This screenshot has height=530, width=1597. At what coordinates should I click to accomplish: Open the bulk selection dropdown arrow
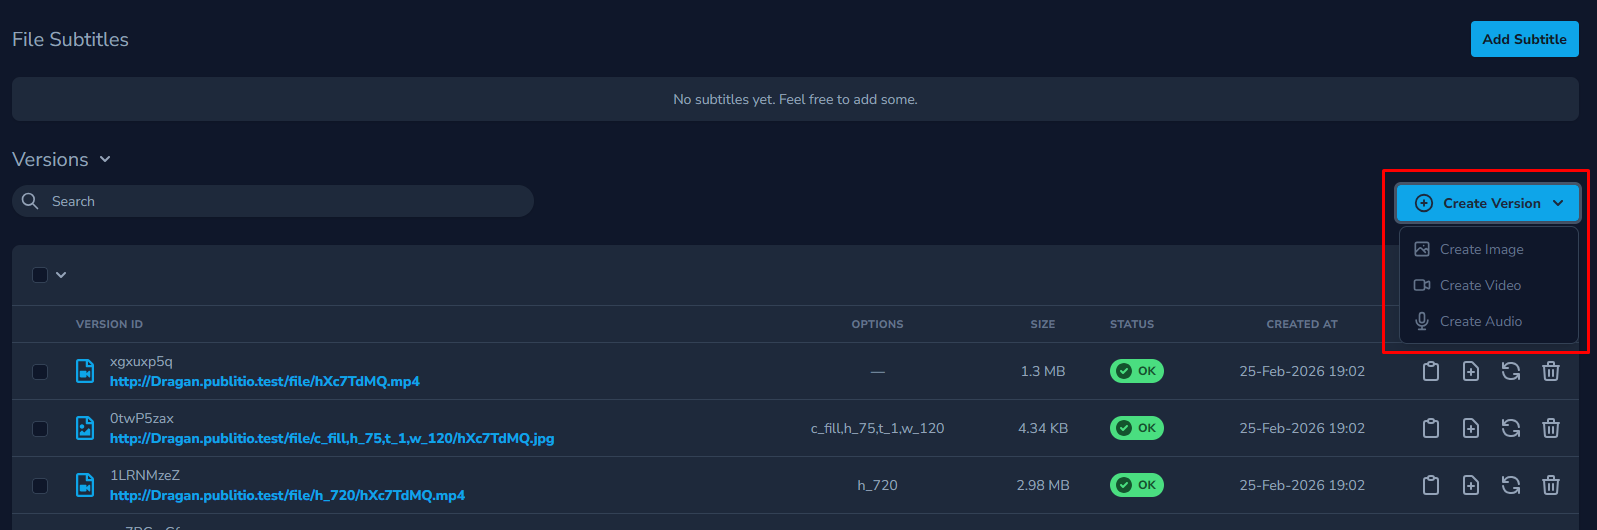pyautogui.click(x=61, y=275)
